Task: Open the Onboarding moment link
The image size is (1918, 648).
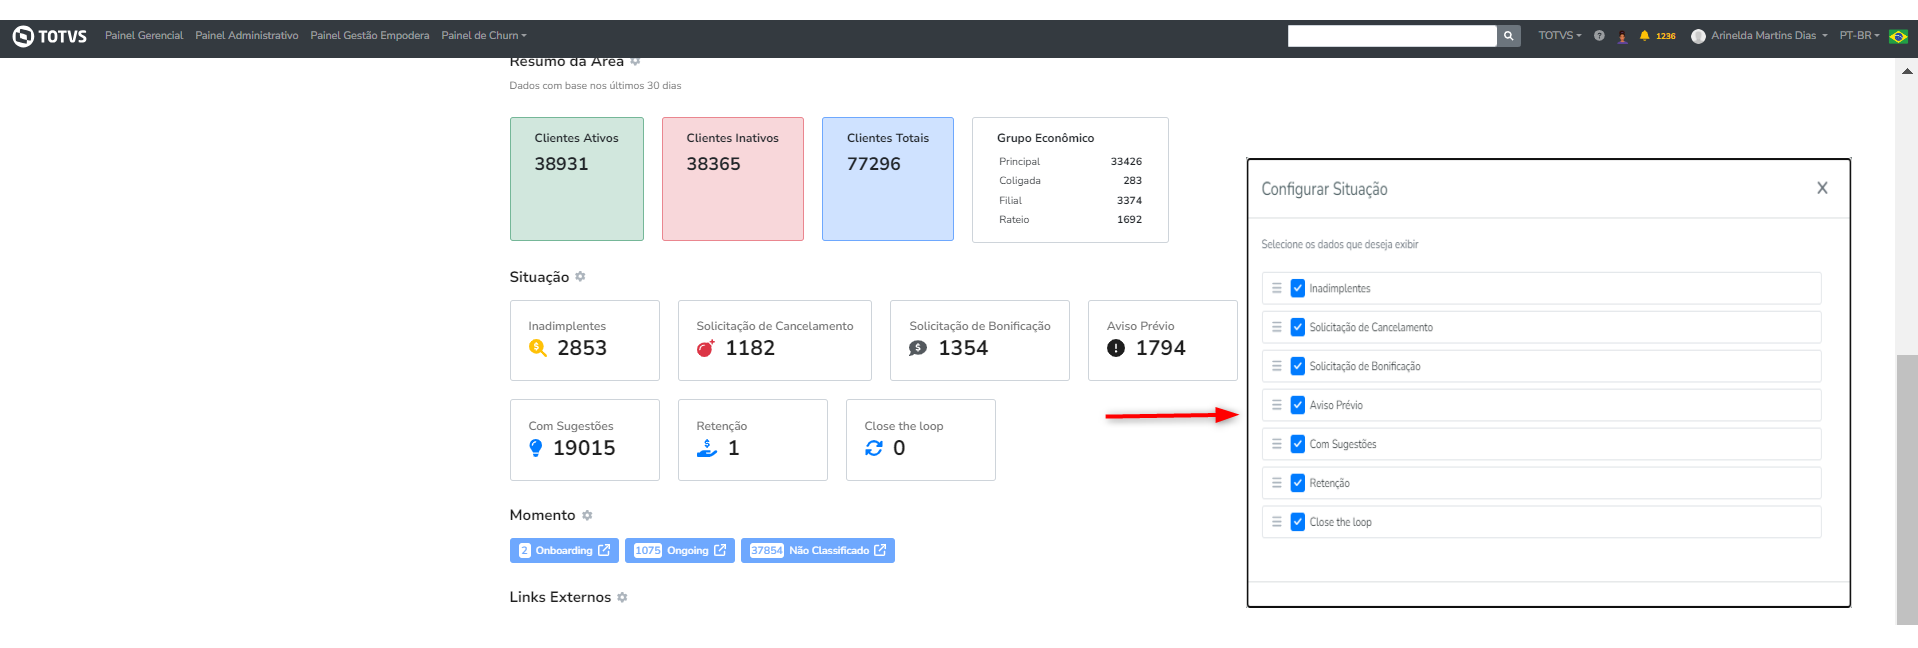Action: (564, 551)
